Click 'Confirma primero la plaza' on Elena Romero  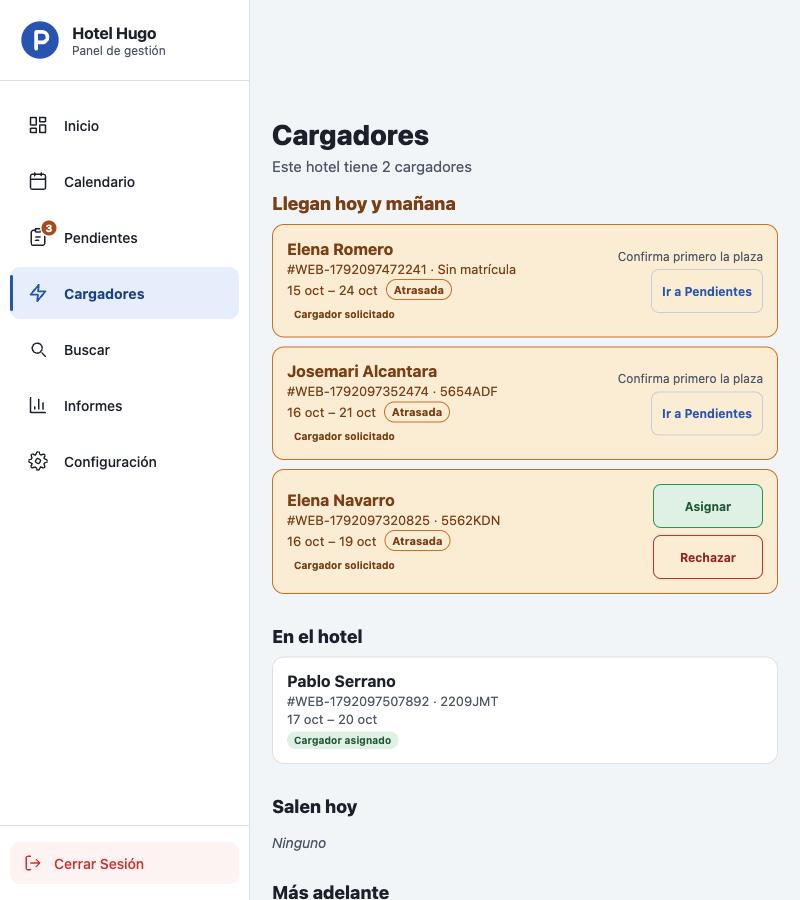tap(690, 257)
